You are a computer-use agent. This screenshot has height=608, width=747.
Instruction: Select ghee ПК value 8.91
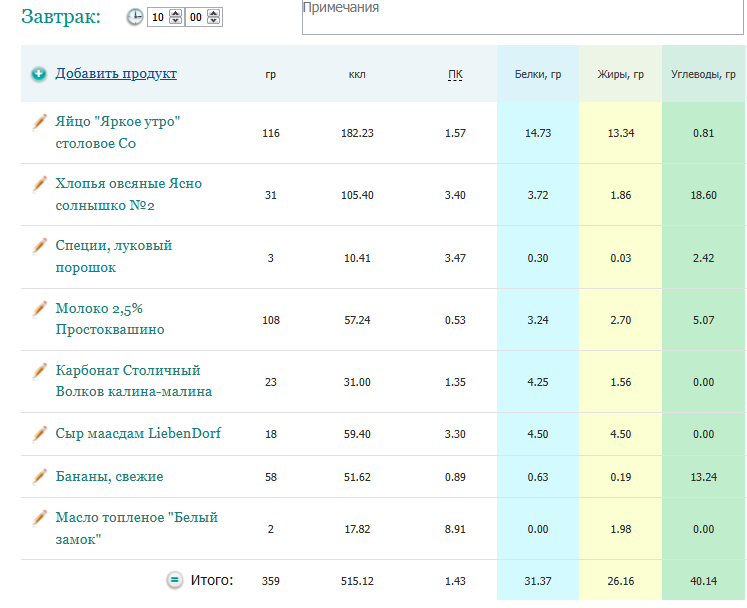pos(455,529)
